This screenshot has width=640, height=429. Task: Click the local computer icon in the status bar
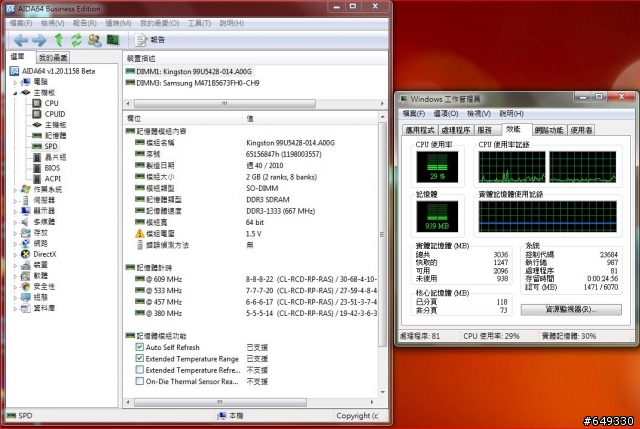(x=222, y=416)
